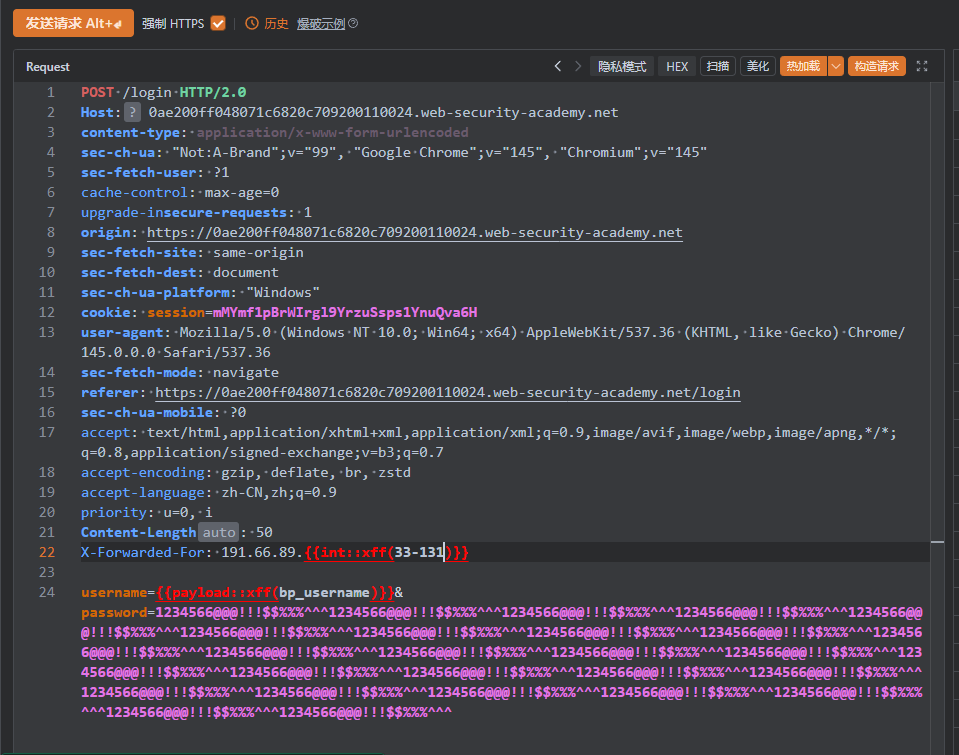
Task: Click the 扫描 scan button
Action: click(717, 66)
